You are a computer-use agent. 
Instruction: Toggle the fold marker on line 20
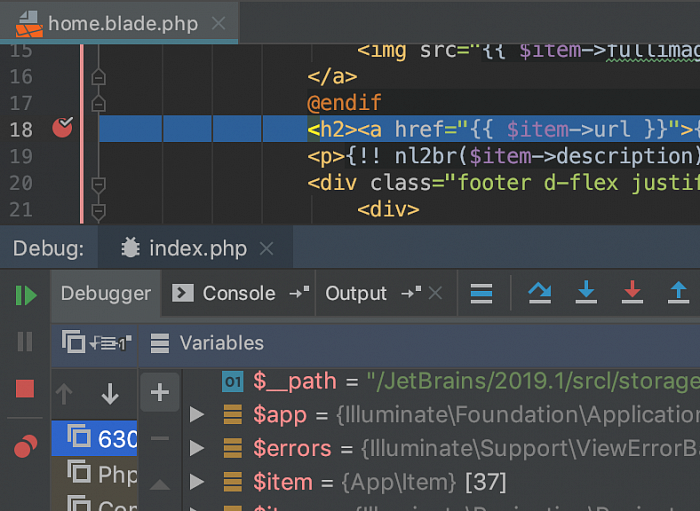98,184
